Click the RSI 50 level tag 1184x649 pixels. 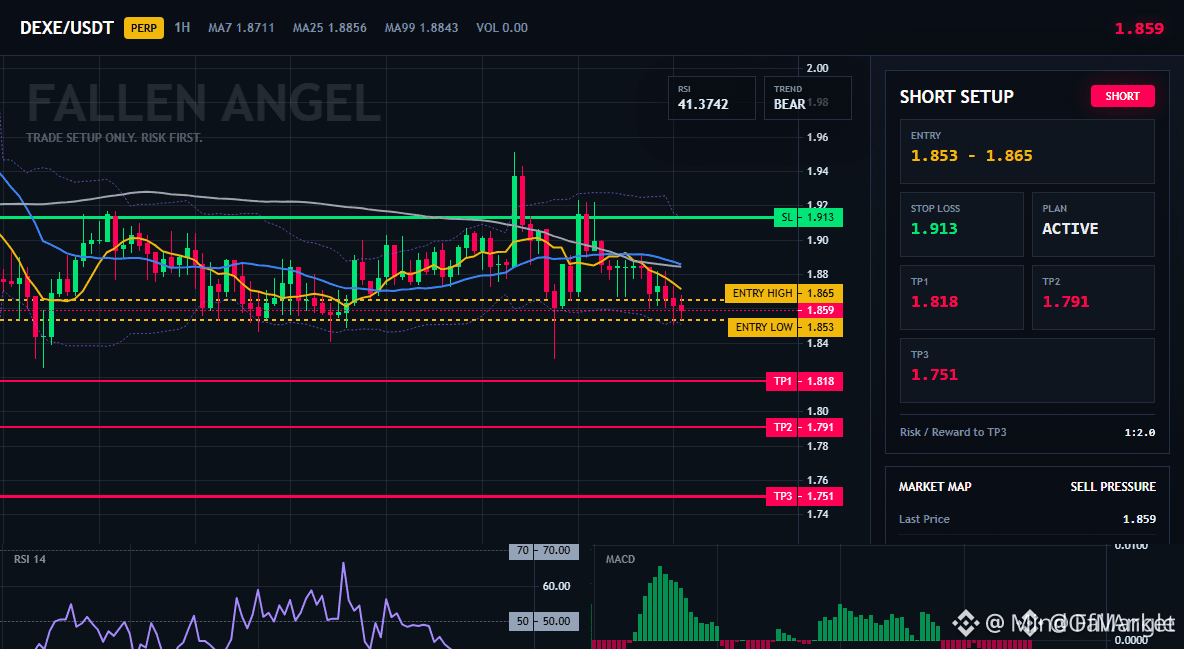pyautogui.click(x=544, y=621)
